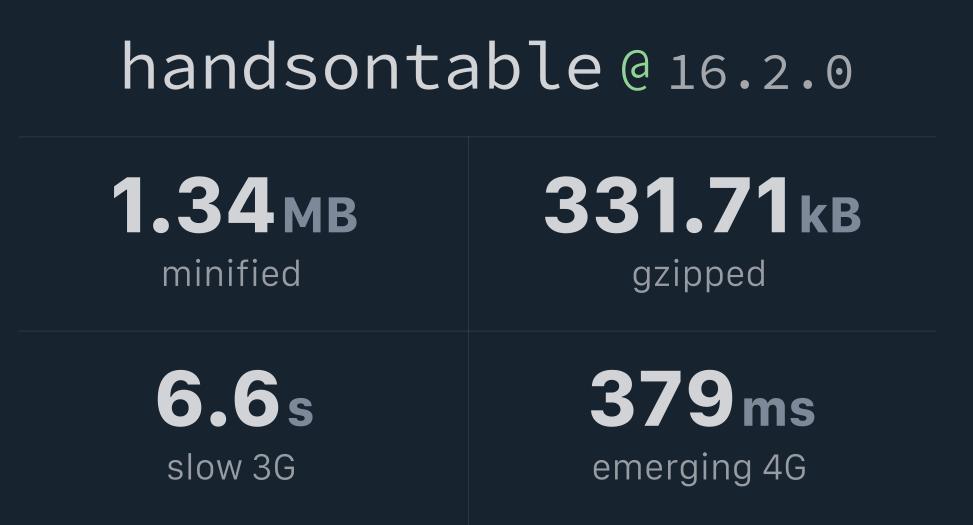Select the gzipped label text
The height and width of the screenshot is (525, 973).
pos(699,273)
